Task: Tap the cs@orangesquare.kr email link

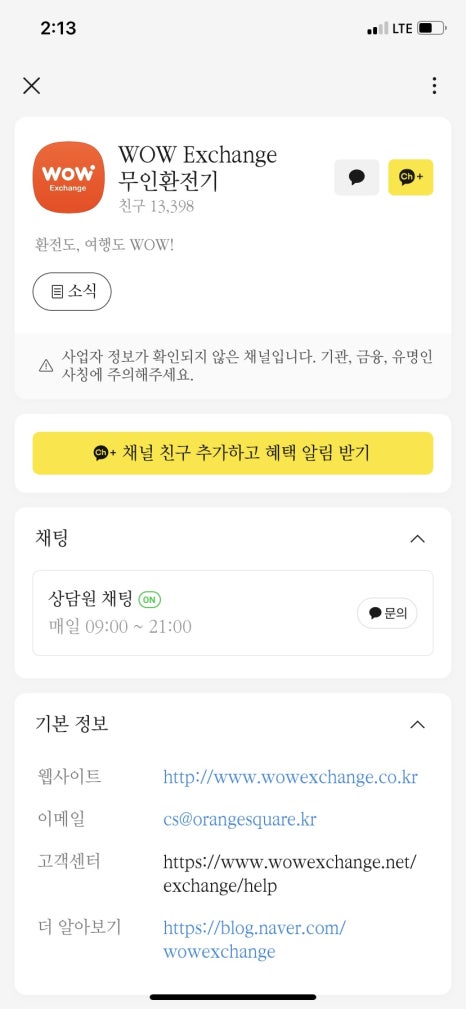Action: point(239,820)
